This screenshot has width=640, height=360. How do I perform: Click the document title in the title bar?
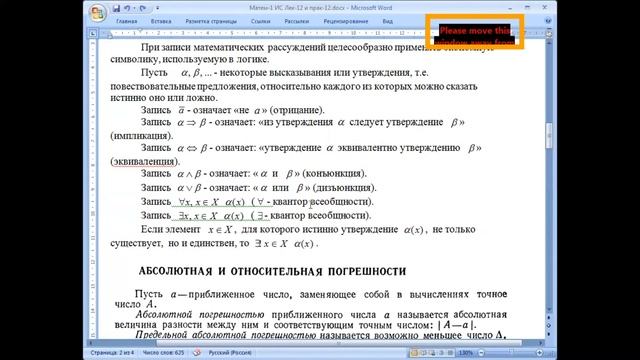coord(320,8)
